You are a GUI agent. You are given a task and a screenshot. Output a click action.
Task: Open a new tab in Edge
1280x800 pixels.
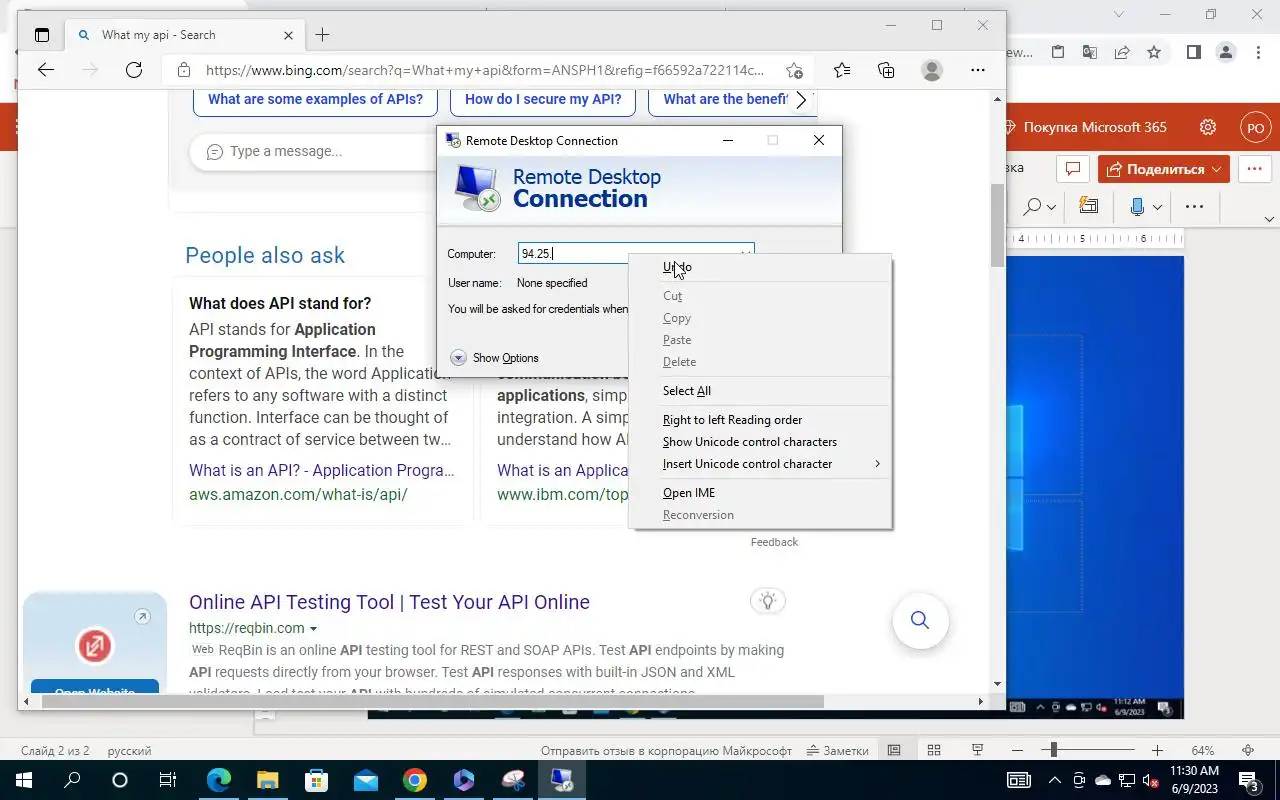322,35
